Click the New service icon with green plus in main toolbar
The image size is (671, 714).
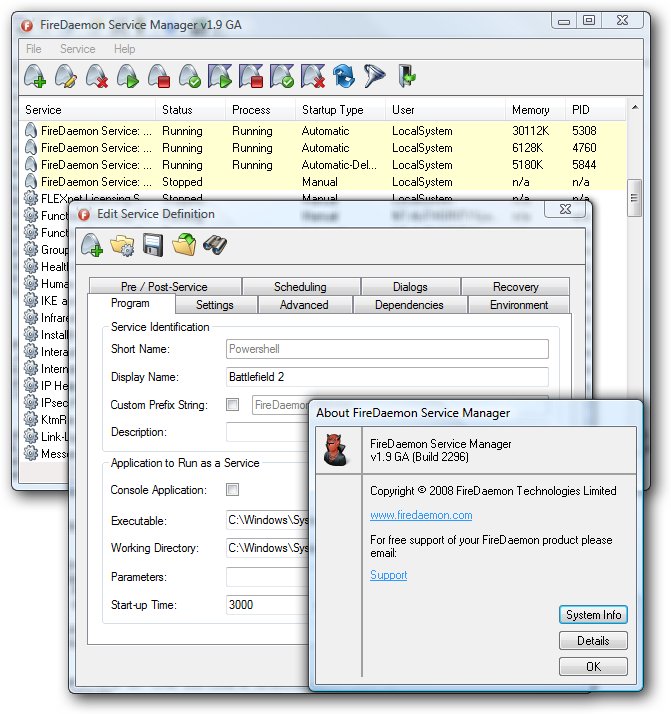coord(35,76)
